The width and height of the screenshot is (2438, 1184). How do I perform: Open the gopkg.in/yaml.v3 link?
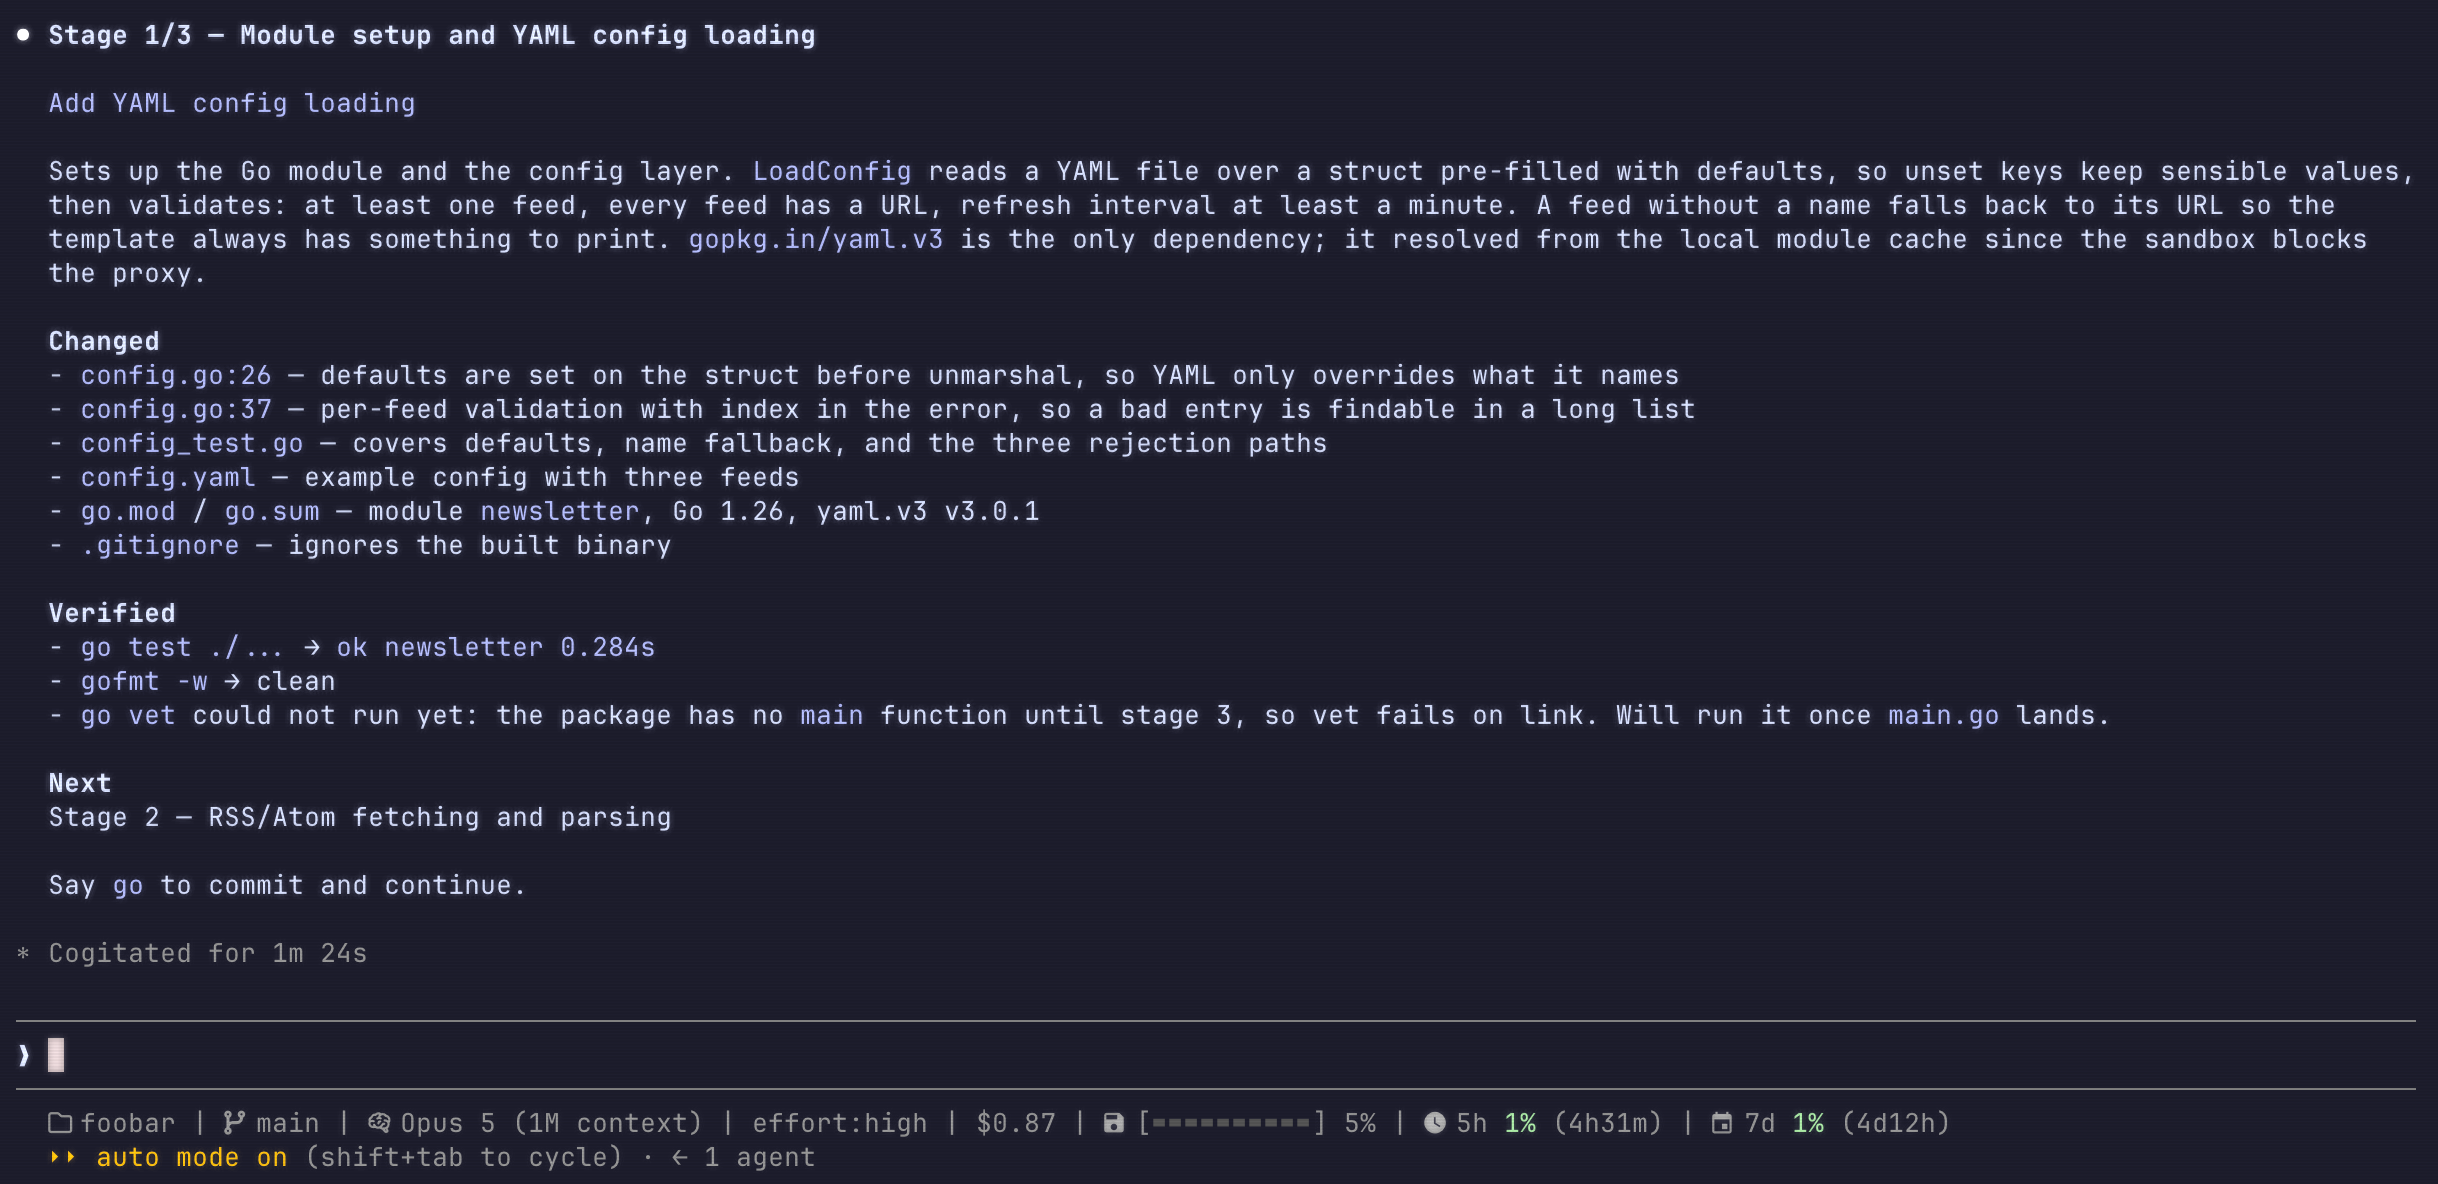pos(816,239)
